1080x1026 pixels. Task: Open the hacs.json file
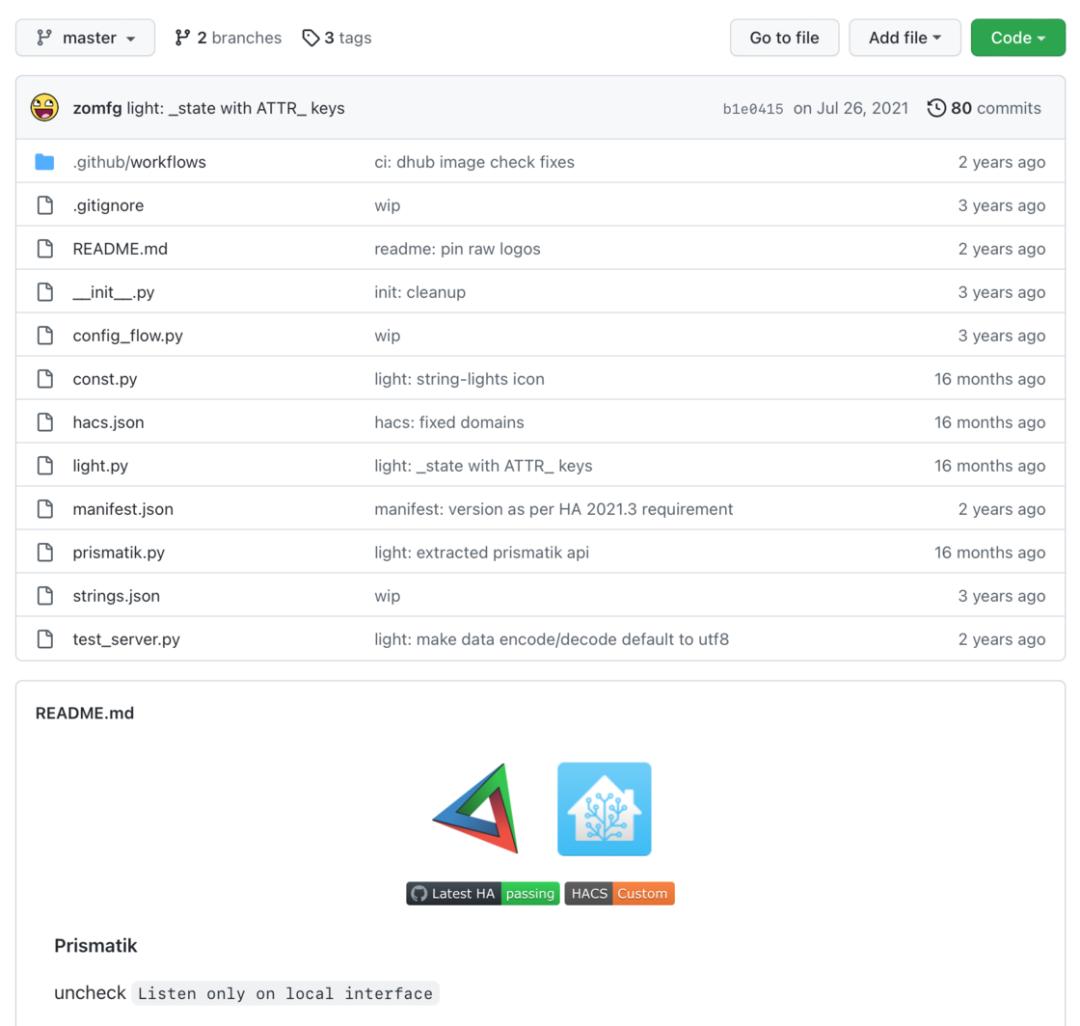[108, 422]
